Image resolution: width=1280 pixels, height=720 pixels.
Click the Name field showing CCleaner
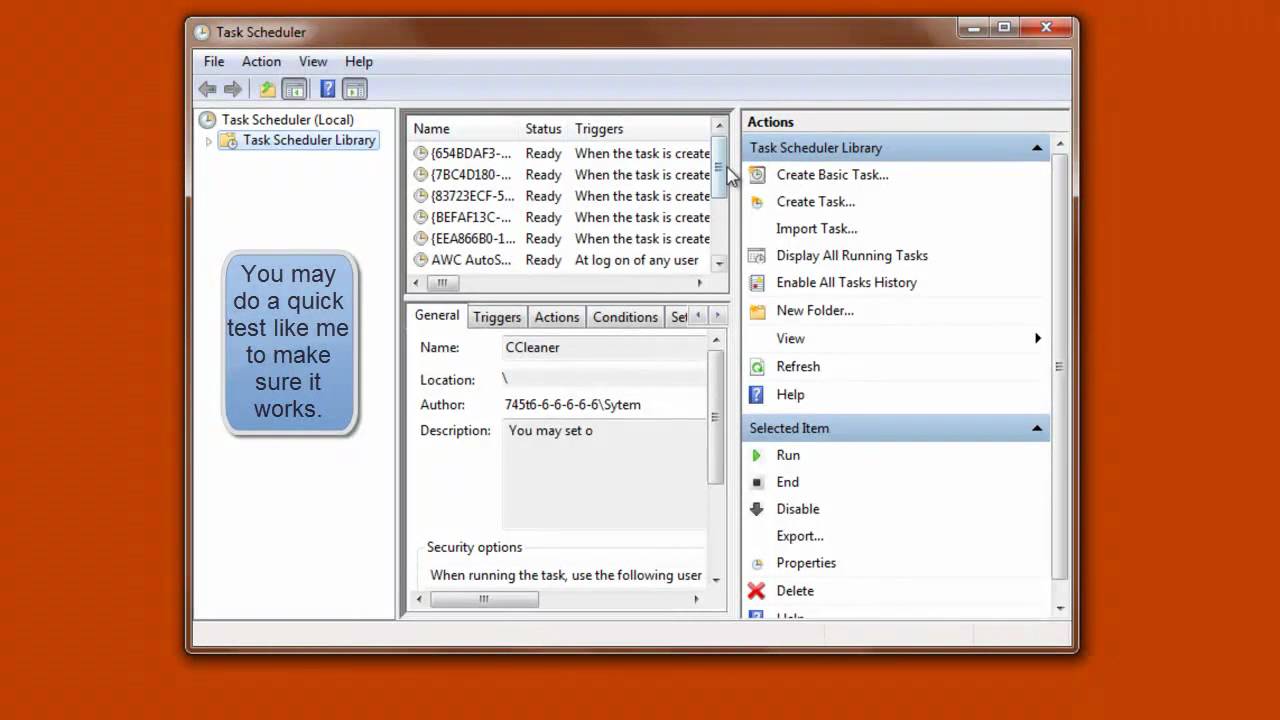pyautogui.click(x=604, y=347)
